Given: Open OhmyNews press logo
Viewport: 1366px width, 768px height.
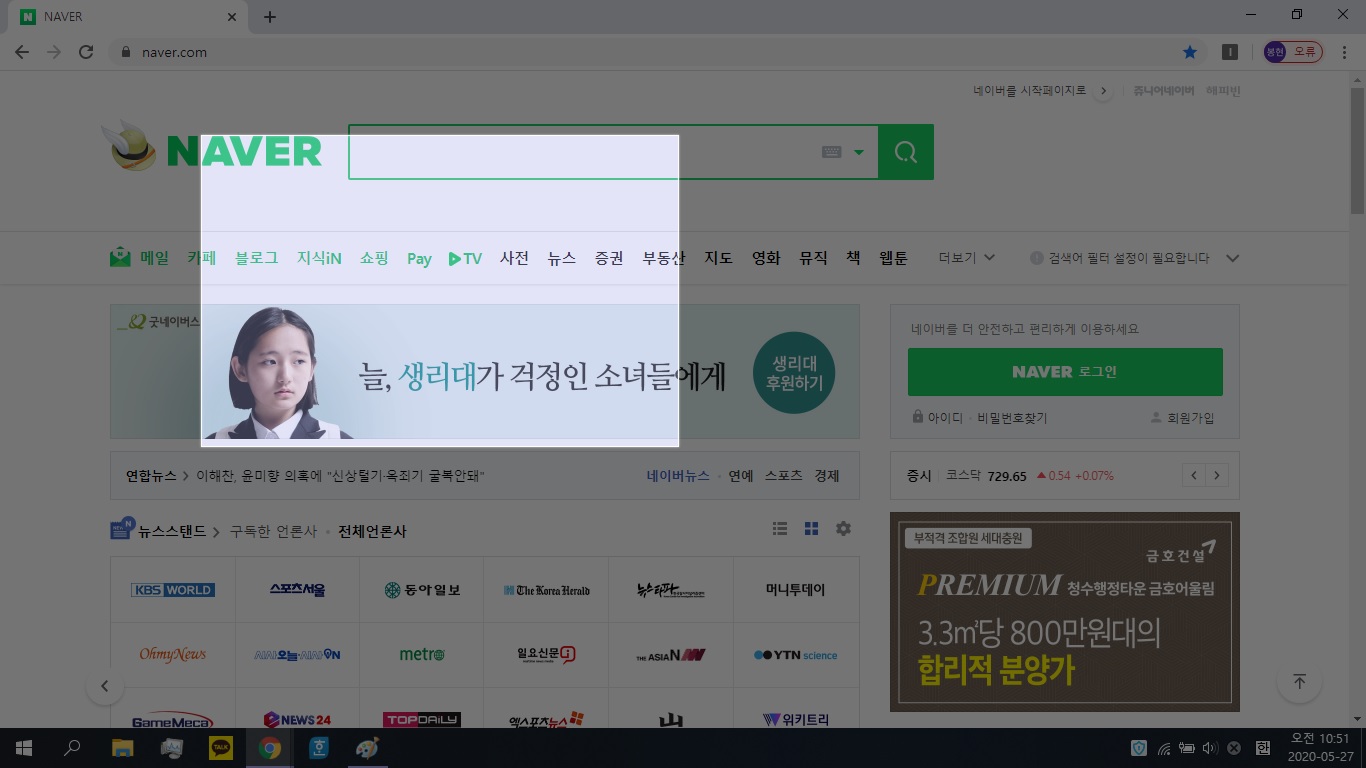Looking at the screenshot, I should (x=173, y=655).
